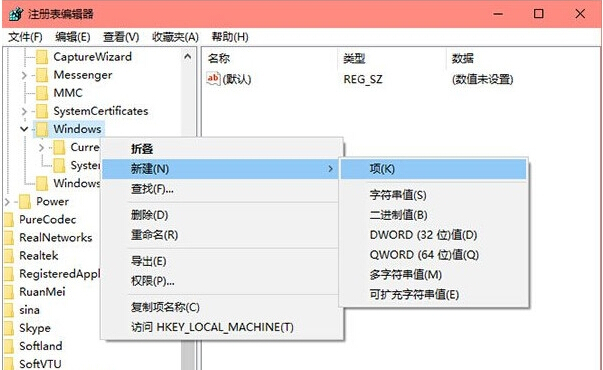Screen dimensions: 603x370
Task: Create a new 字符串值(S)
Action: 433,195
